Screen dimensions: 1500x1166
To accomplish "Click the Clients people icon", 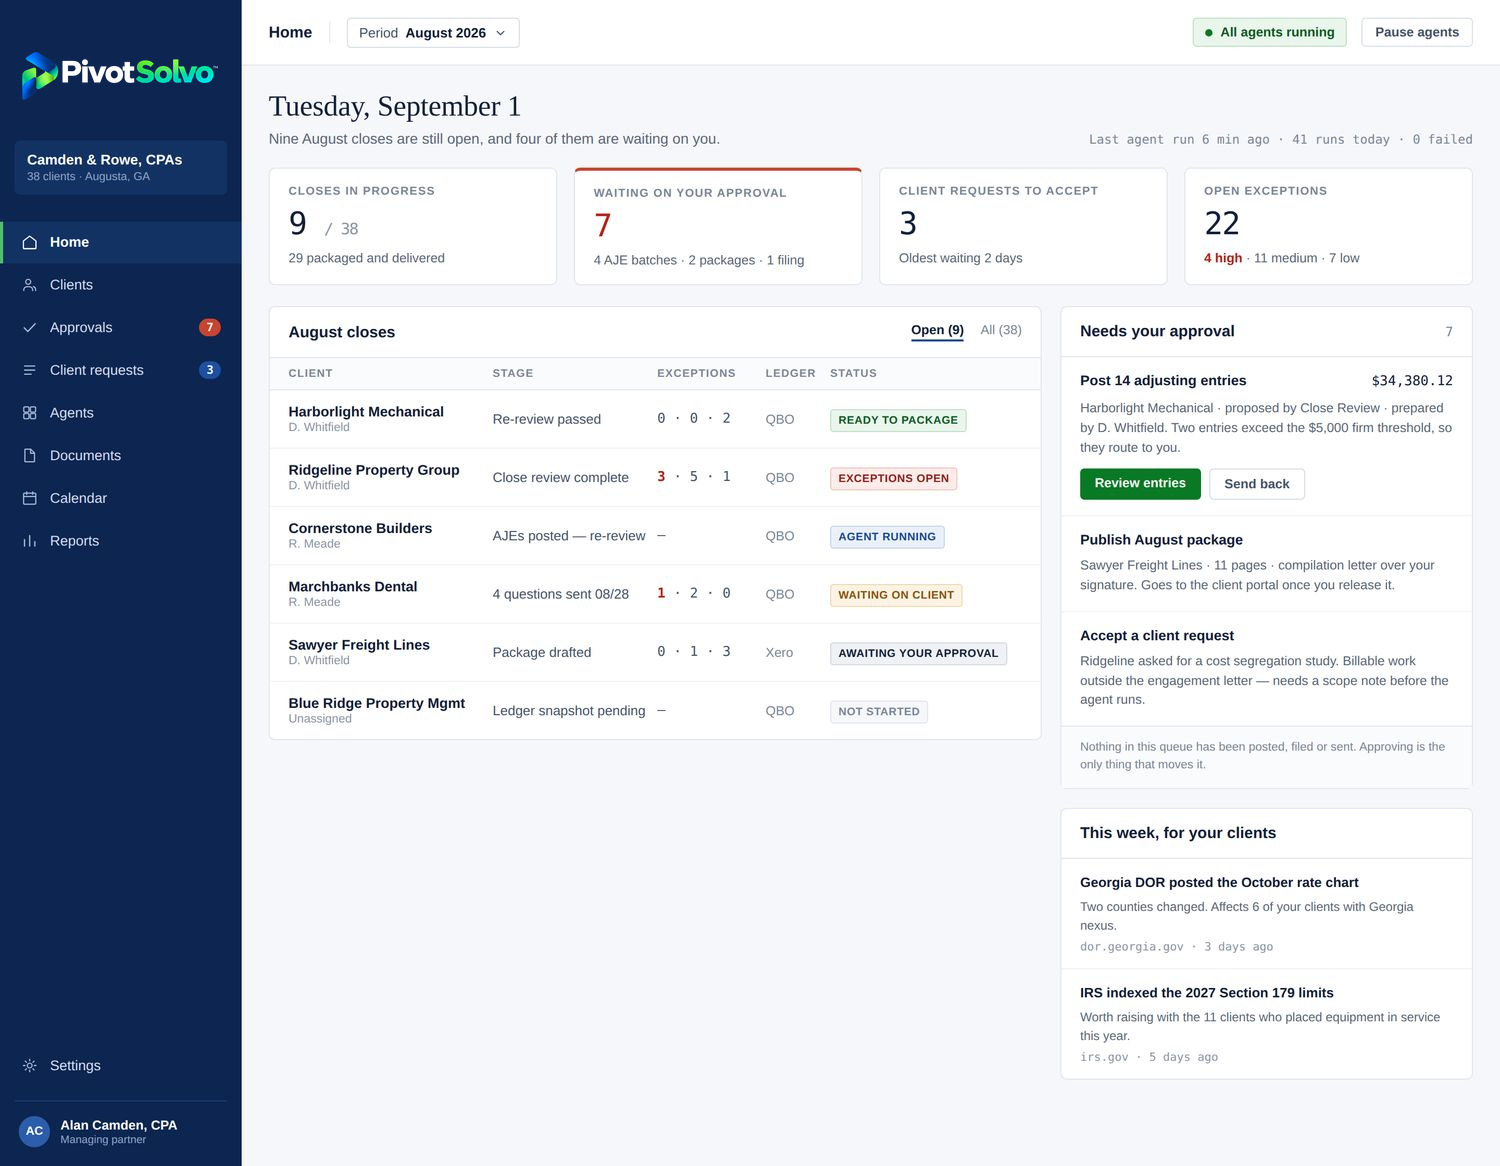I will coord(30,285).
